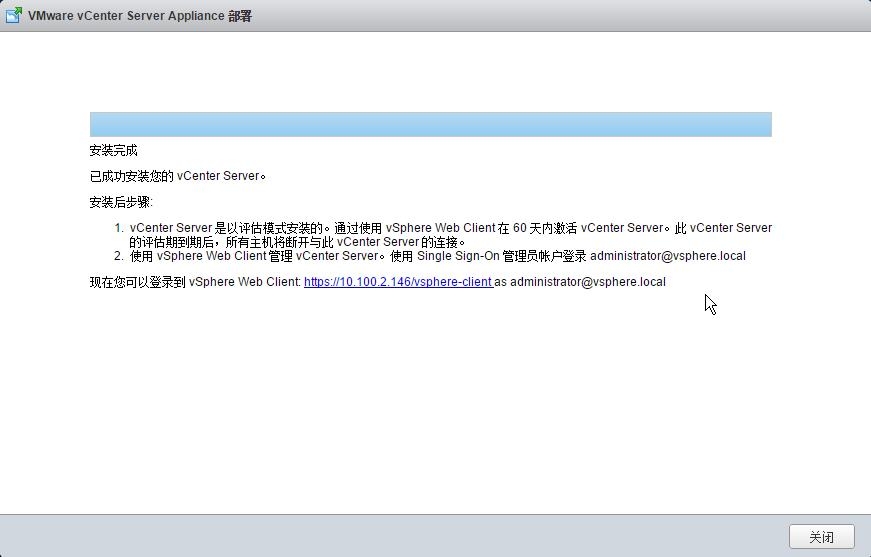This screenshot has height=557, width=871.
Task: Click the '已成功安装您的 vCenter Server' text
Action: point(178,176)
